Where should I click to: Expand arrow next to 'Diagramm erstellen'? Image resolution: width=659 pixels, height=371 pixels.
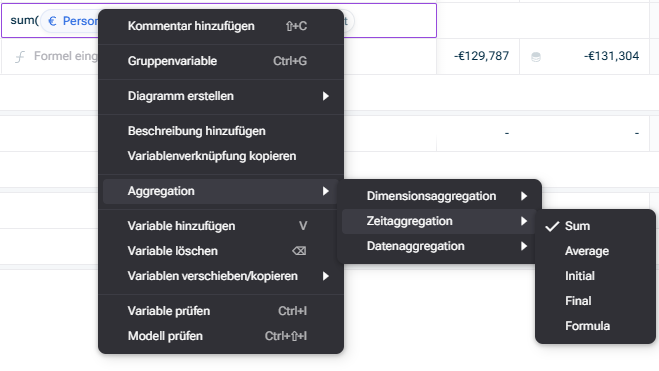[326, 96]
